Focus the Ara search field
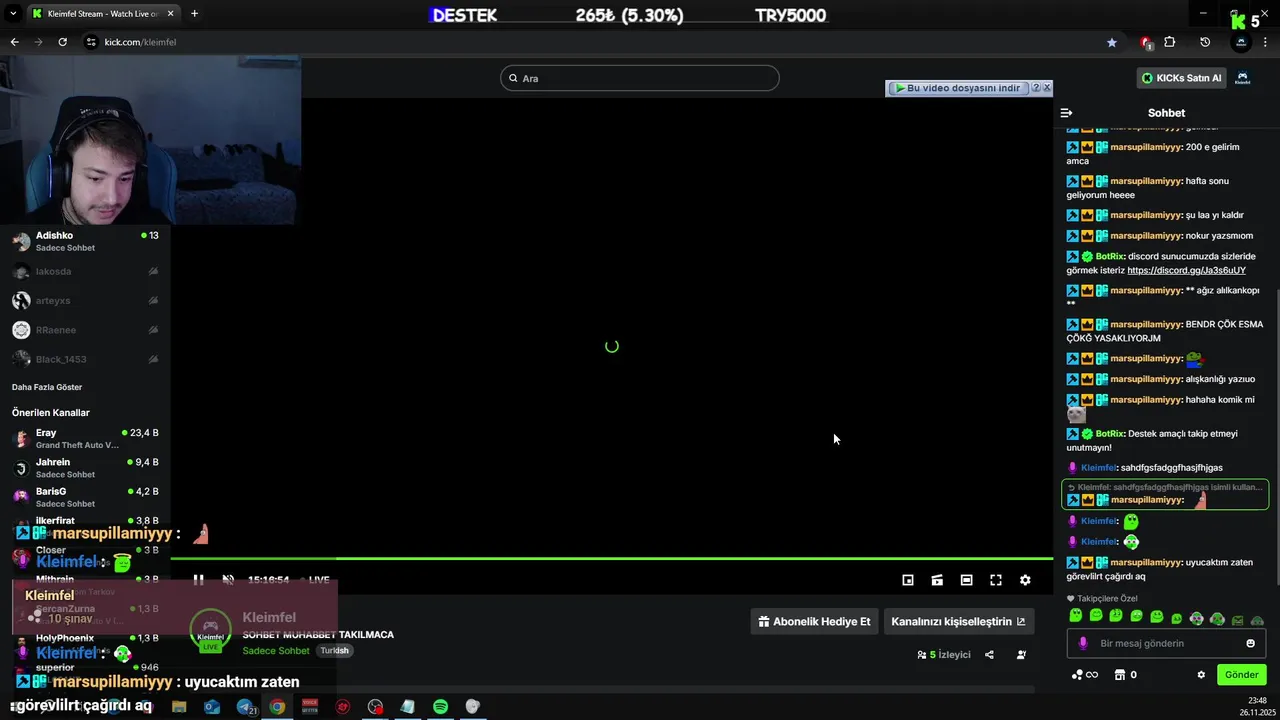The width and height of the screenshot is (1280, 720). pyautogui.click(x=640, y=78)
